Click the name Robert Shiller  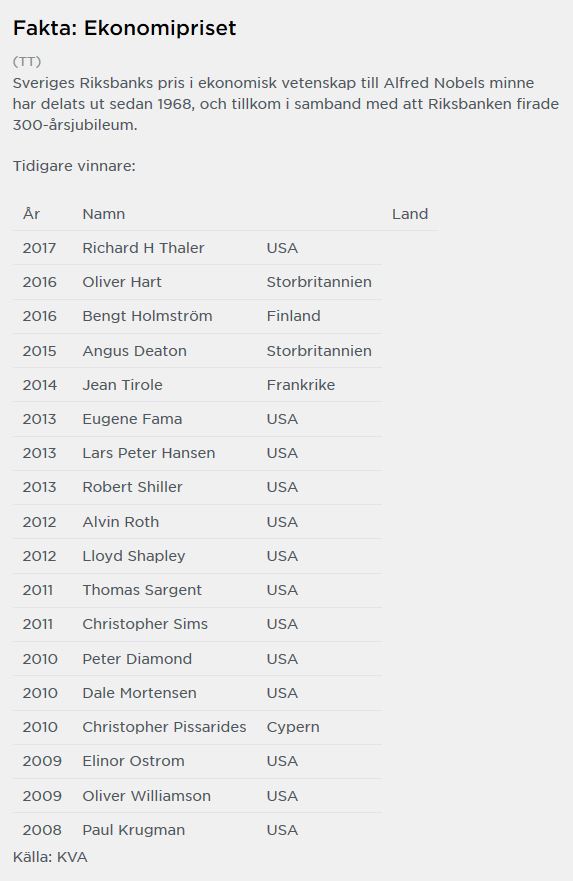coord(132,487)
